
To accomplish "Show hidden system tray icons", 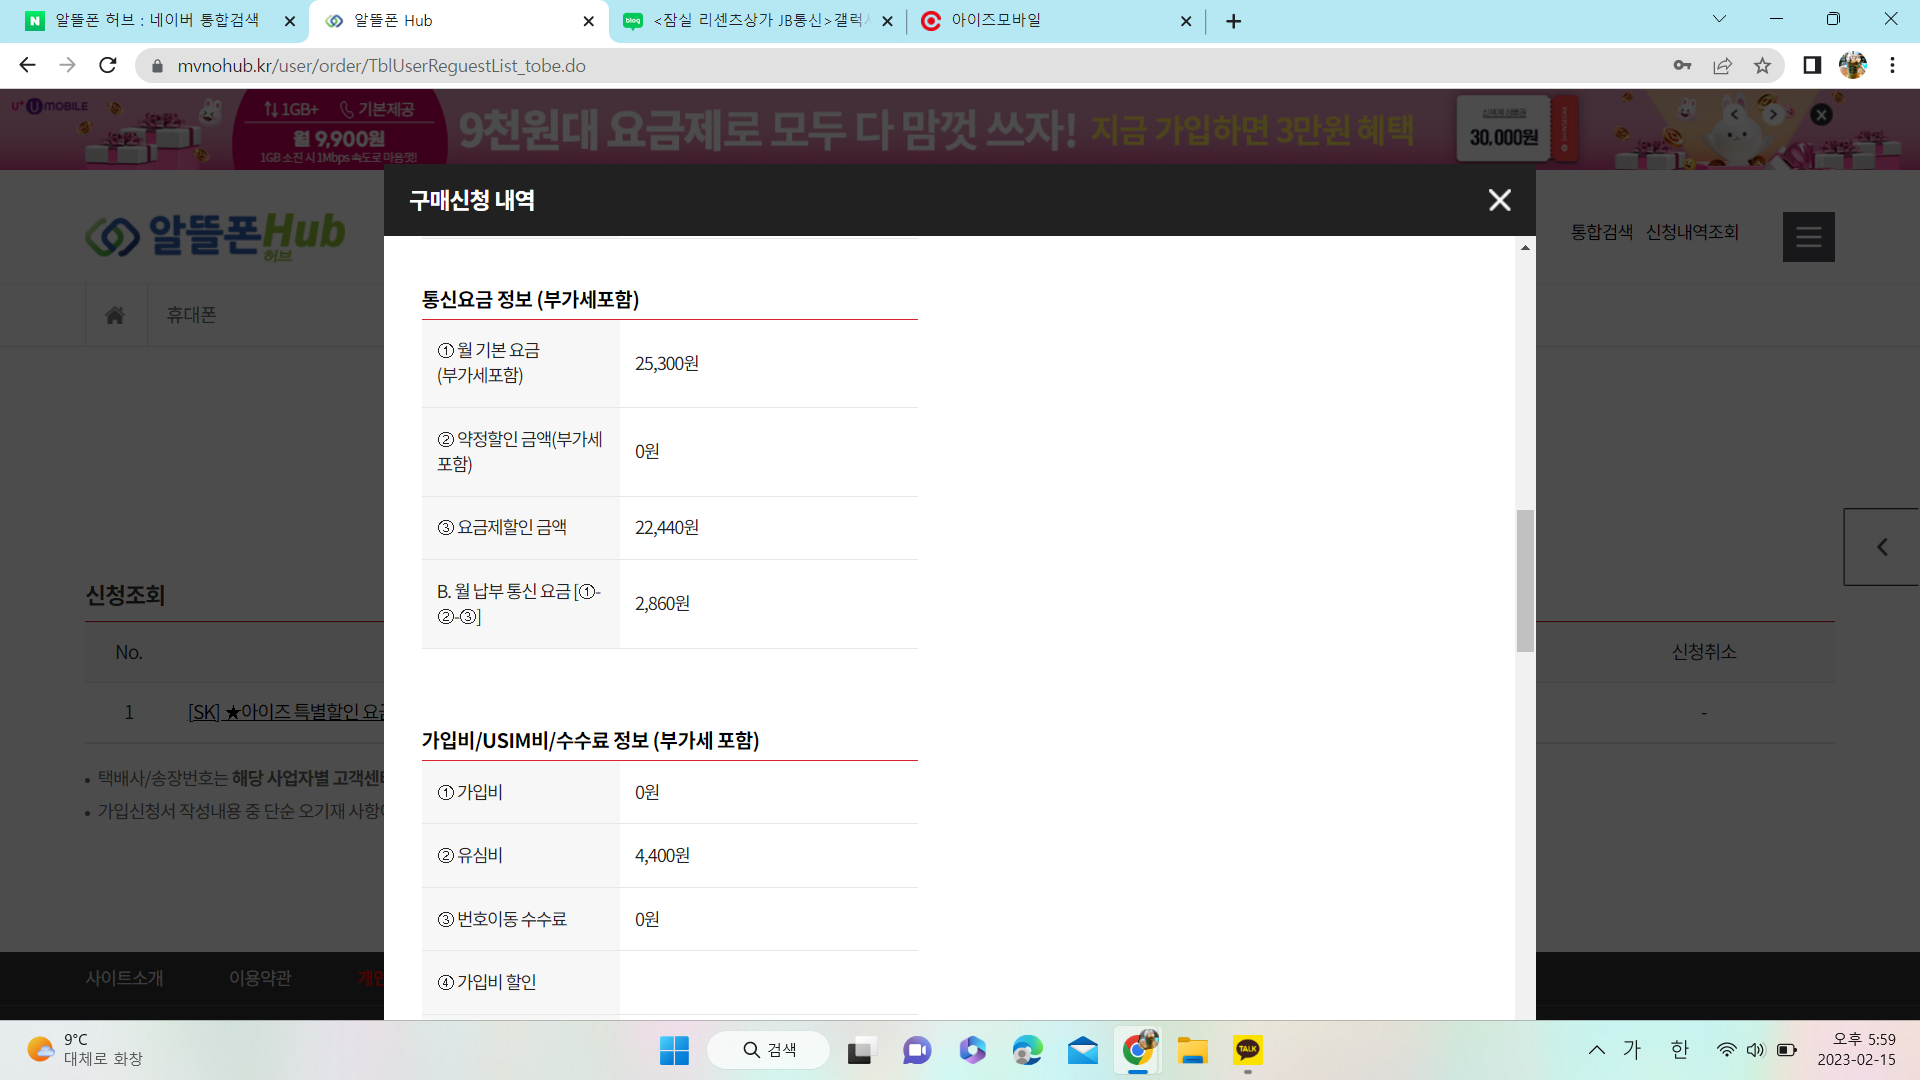I will [1597, 1050].
